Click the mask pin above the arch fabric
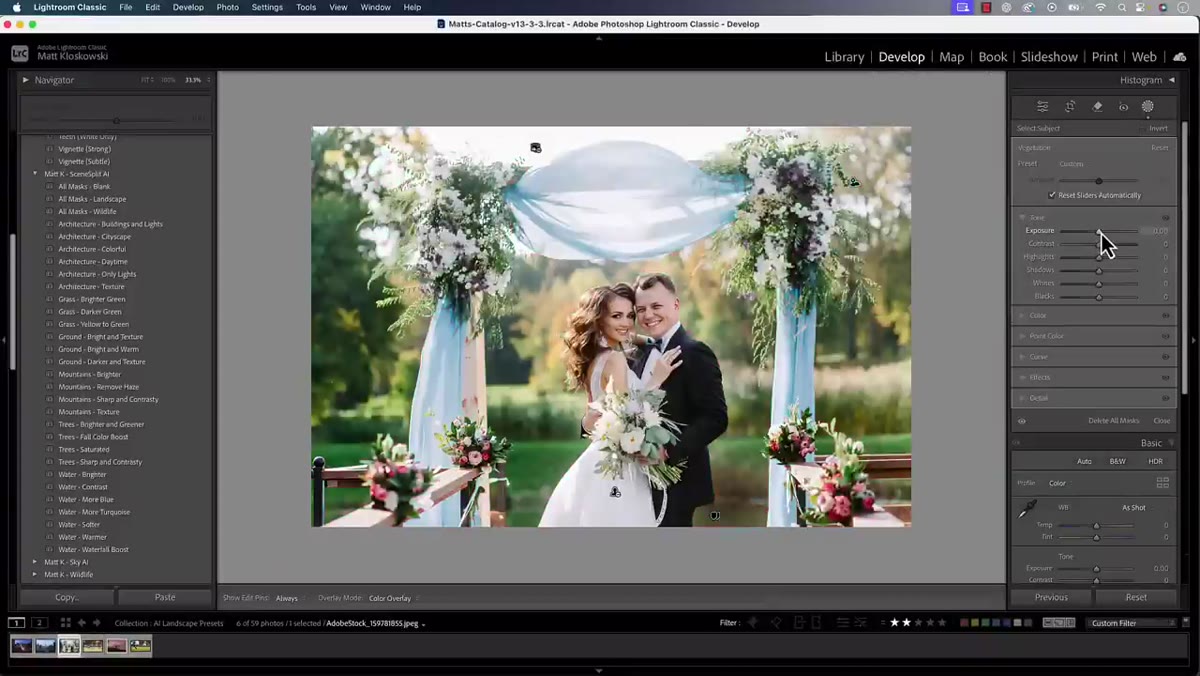 536,148
